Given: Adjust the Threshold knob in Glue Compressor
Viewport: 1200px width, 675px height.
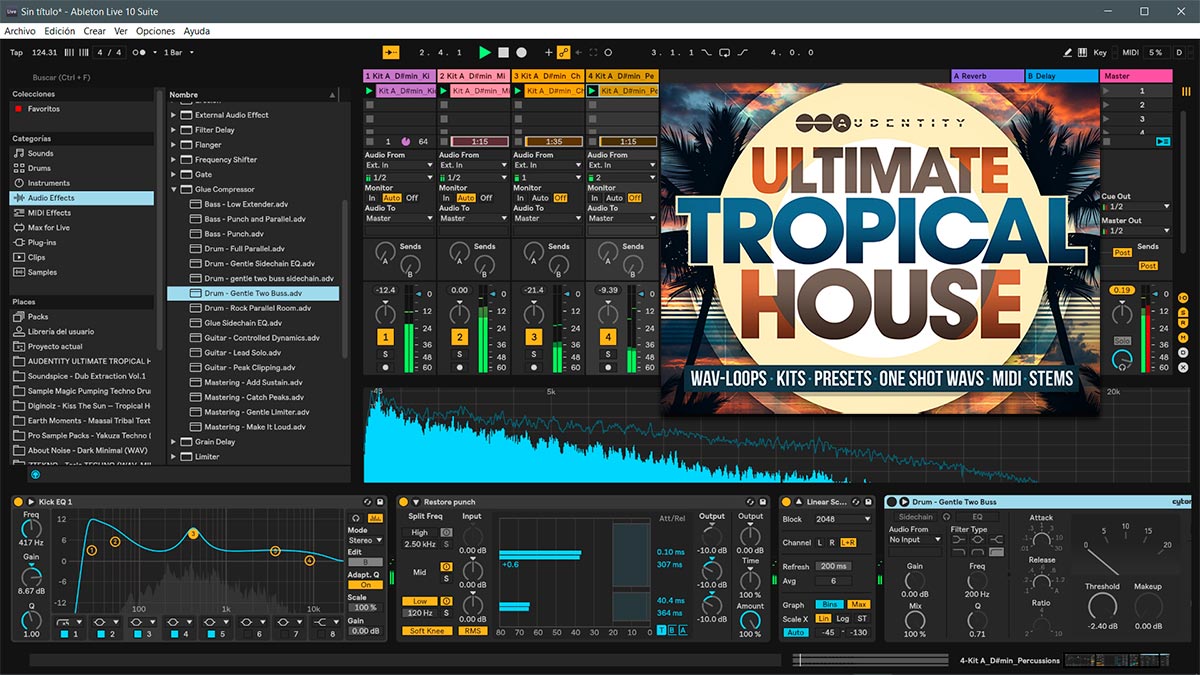Looking at the screenshot, I should pos(1102,606).
